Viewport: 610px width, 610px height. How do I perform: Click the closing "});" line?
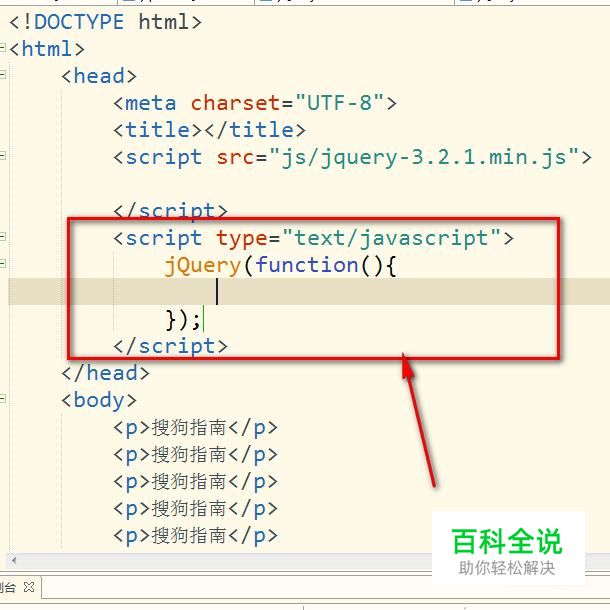coord(183,319)
